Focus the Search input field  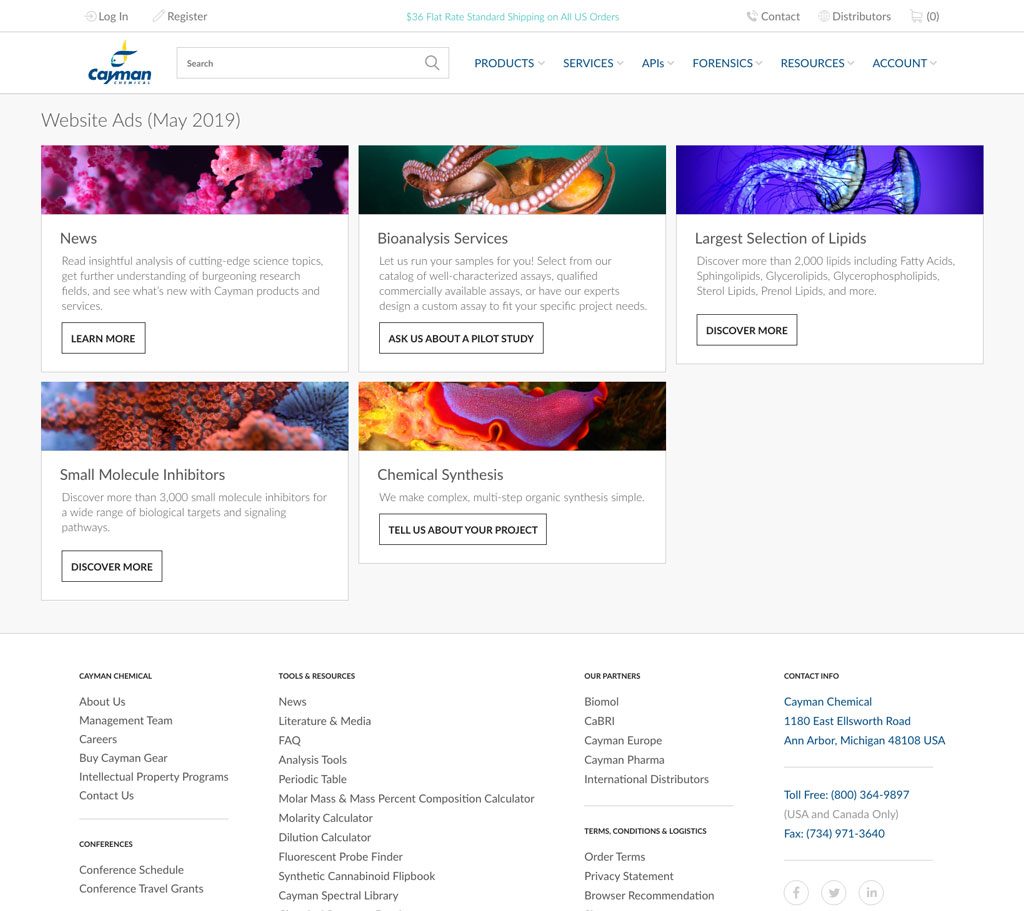tap(300, 63)
